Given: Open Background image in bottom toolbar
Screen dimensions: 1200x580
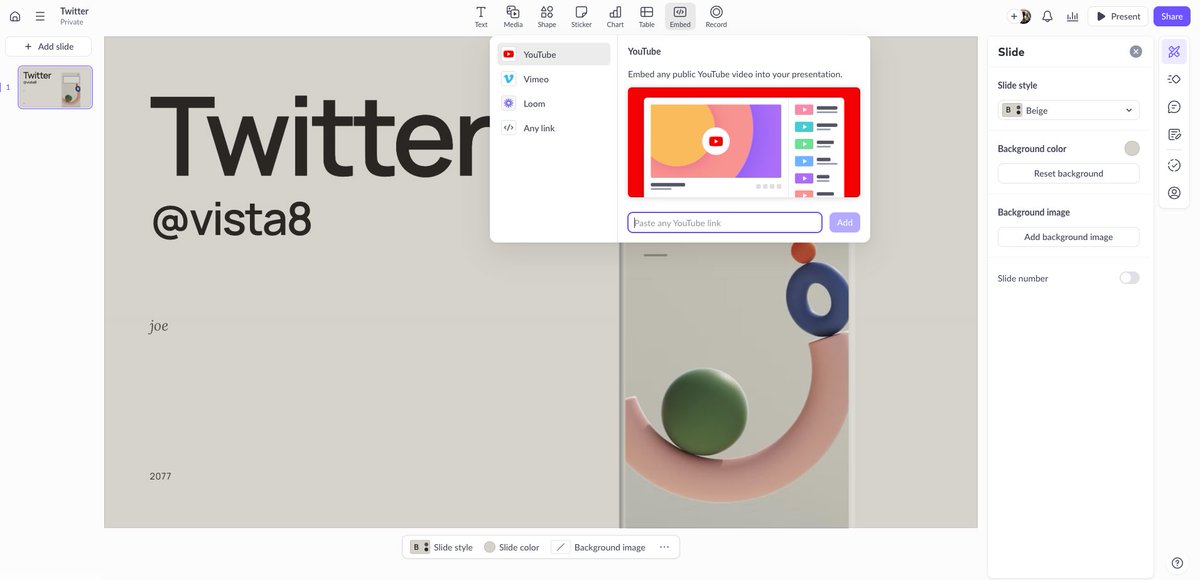Looking at the screenshot, I should pos(600,547).
